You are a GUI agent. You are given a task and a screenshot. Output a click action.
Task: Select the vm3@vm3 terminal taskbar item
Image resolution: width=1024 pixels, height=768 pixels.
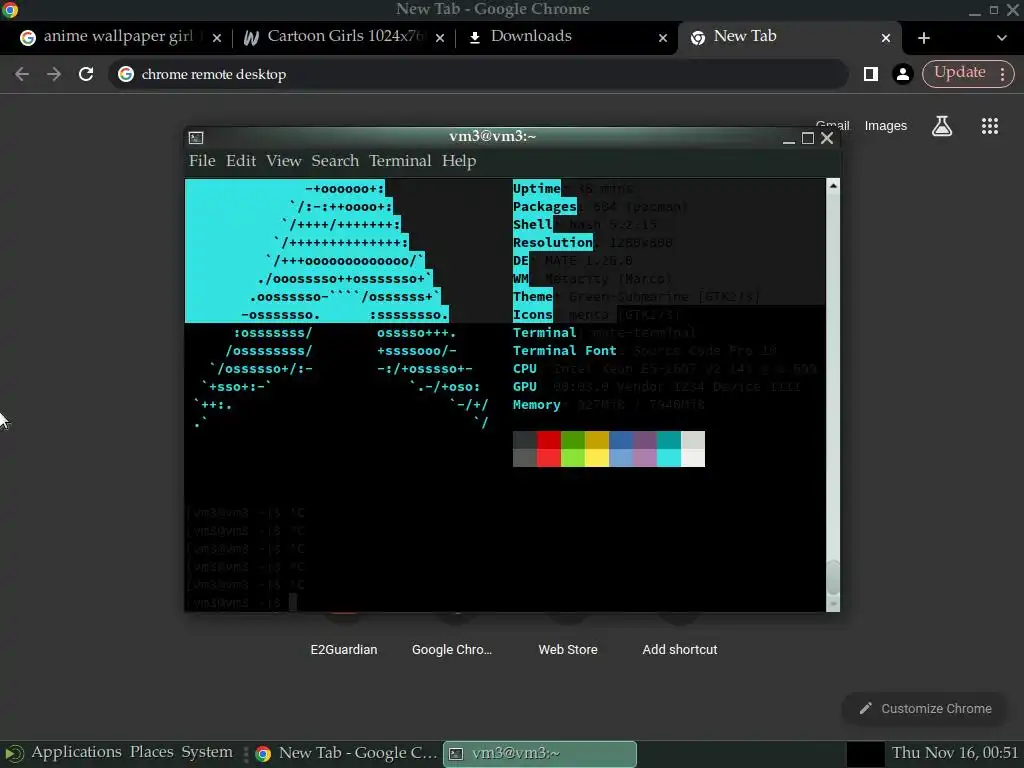pos(539,754)
